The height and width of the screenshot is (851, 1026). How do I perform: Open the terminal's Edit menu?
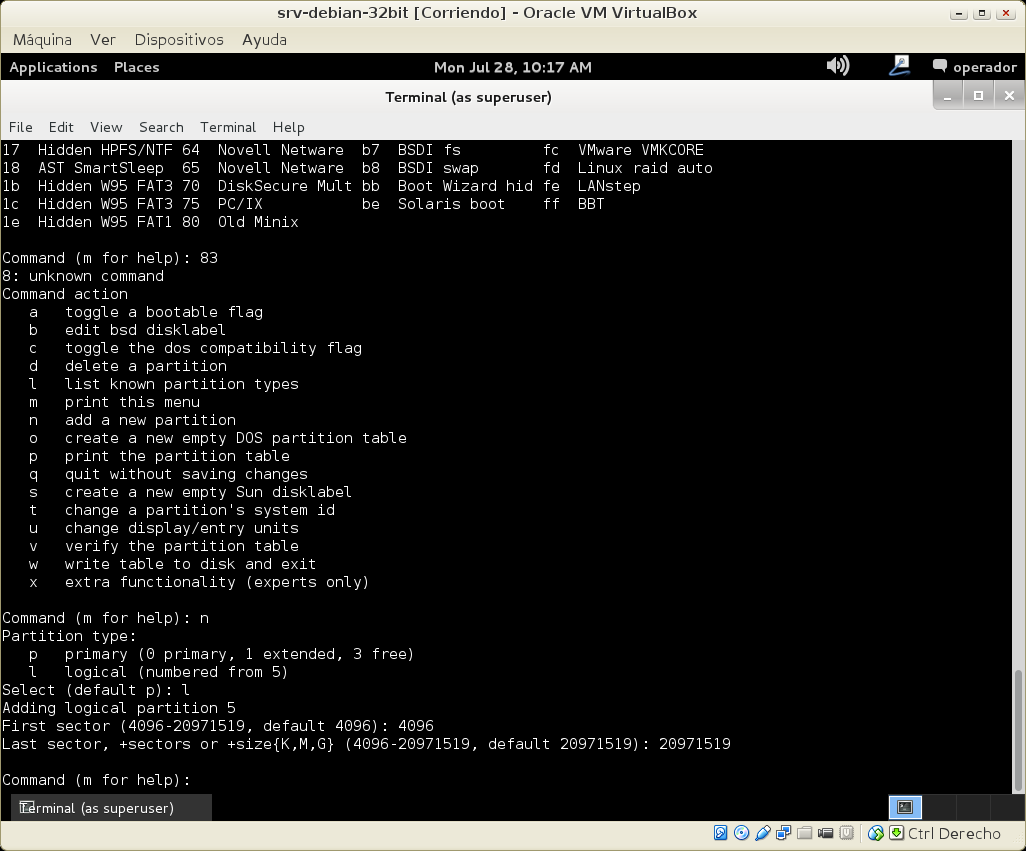(x=61, y=127)
